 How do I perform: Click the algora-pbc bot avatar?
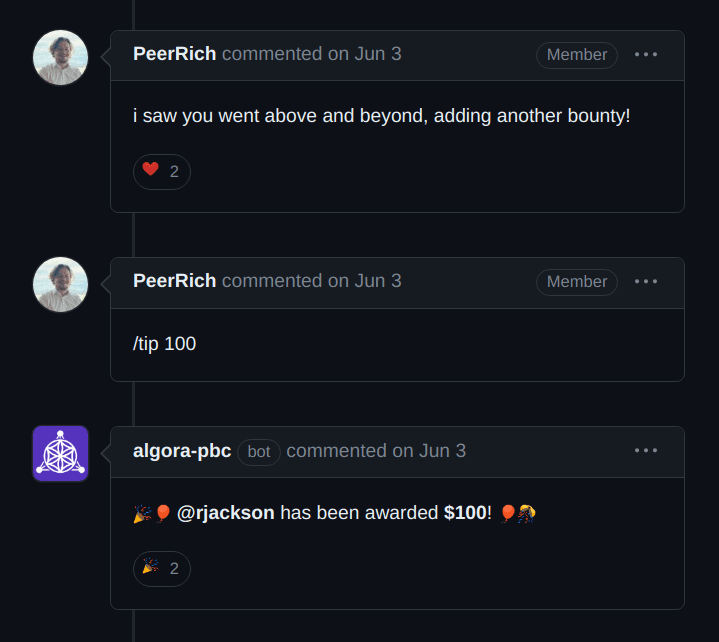pos(61,453)
